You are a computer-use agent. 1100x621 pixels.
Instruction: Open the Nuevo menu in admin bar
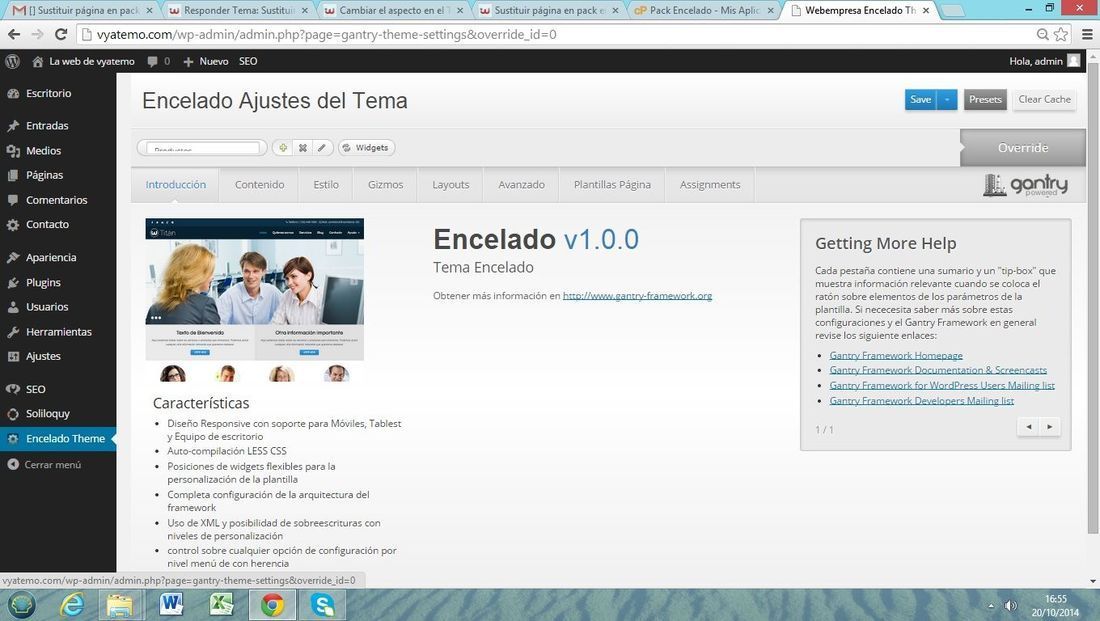[x=206, y=62]
